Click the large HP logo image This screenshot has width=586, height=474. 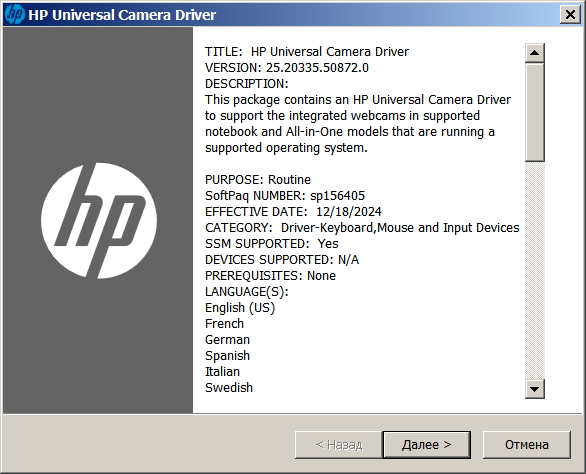coord(99,221)
